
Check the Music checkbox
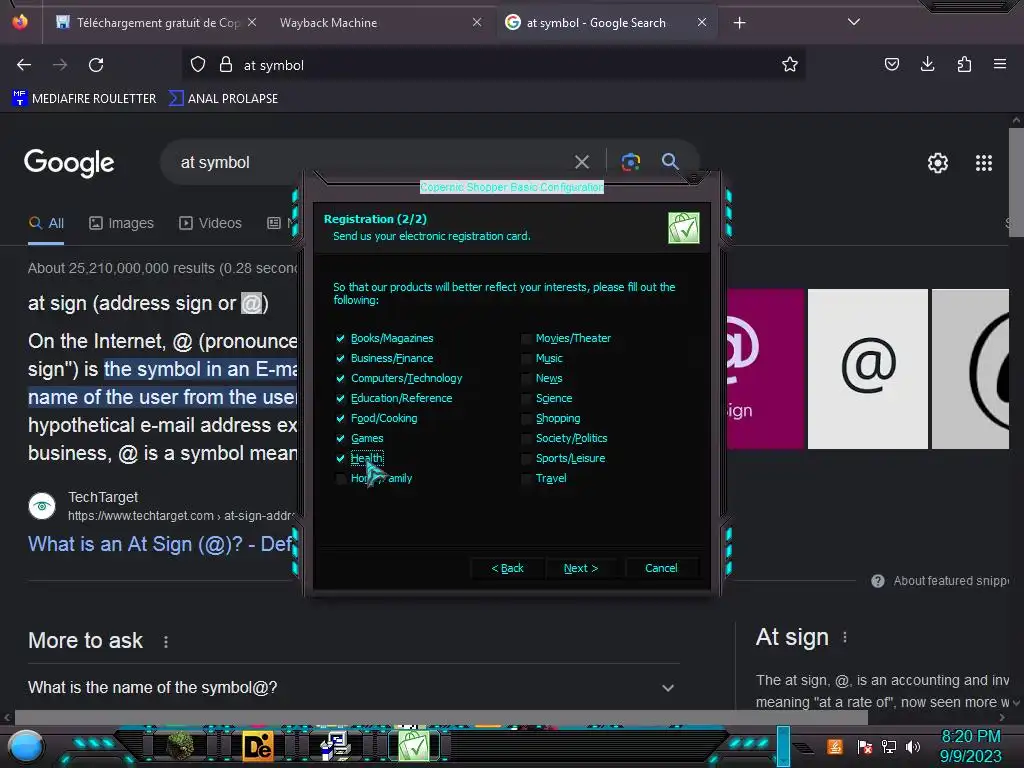point(526,359)
